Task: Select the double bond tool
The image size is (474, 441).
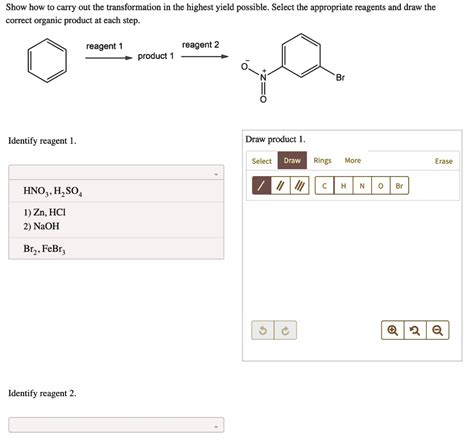Action: click(x=281, y=186)
